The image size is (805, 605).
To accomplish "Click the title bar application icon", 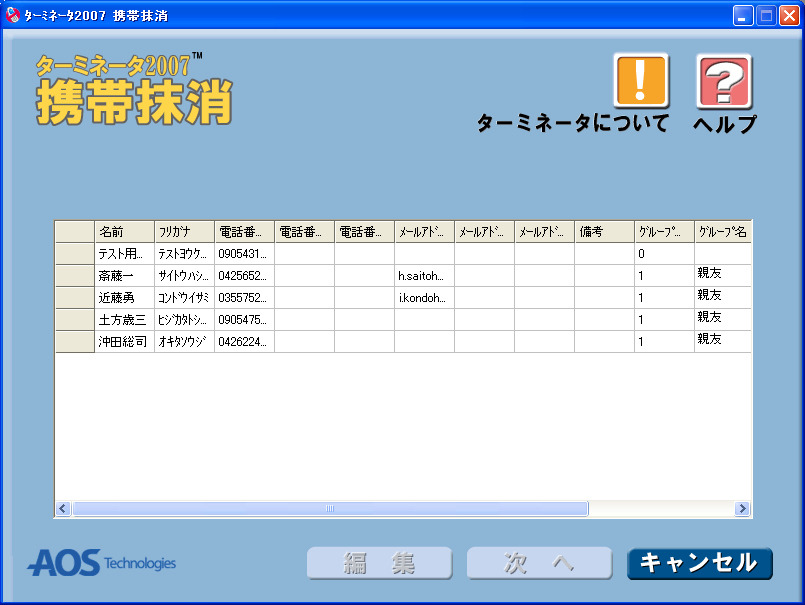I will [x=13, y=15].
